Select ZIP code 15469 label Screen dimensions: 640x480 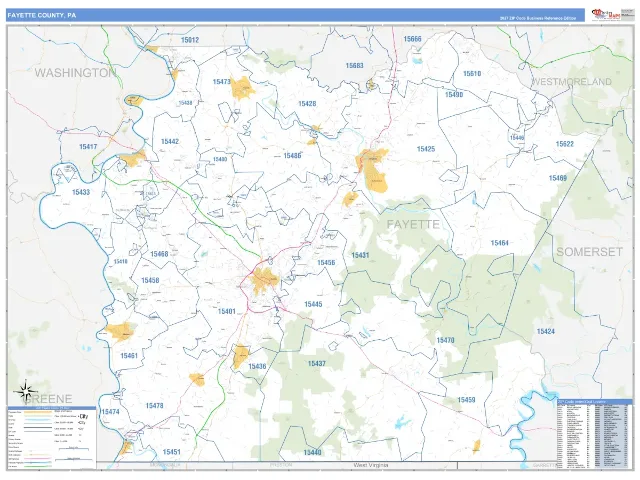coord(558,178)
